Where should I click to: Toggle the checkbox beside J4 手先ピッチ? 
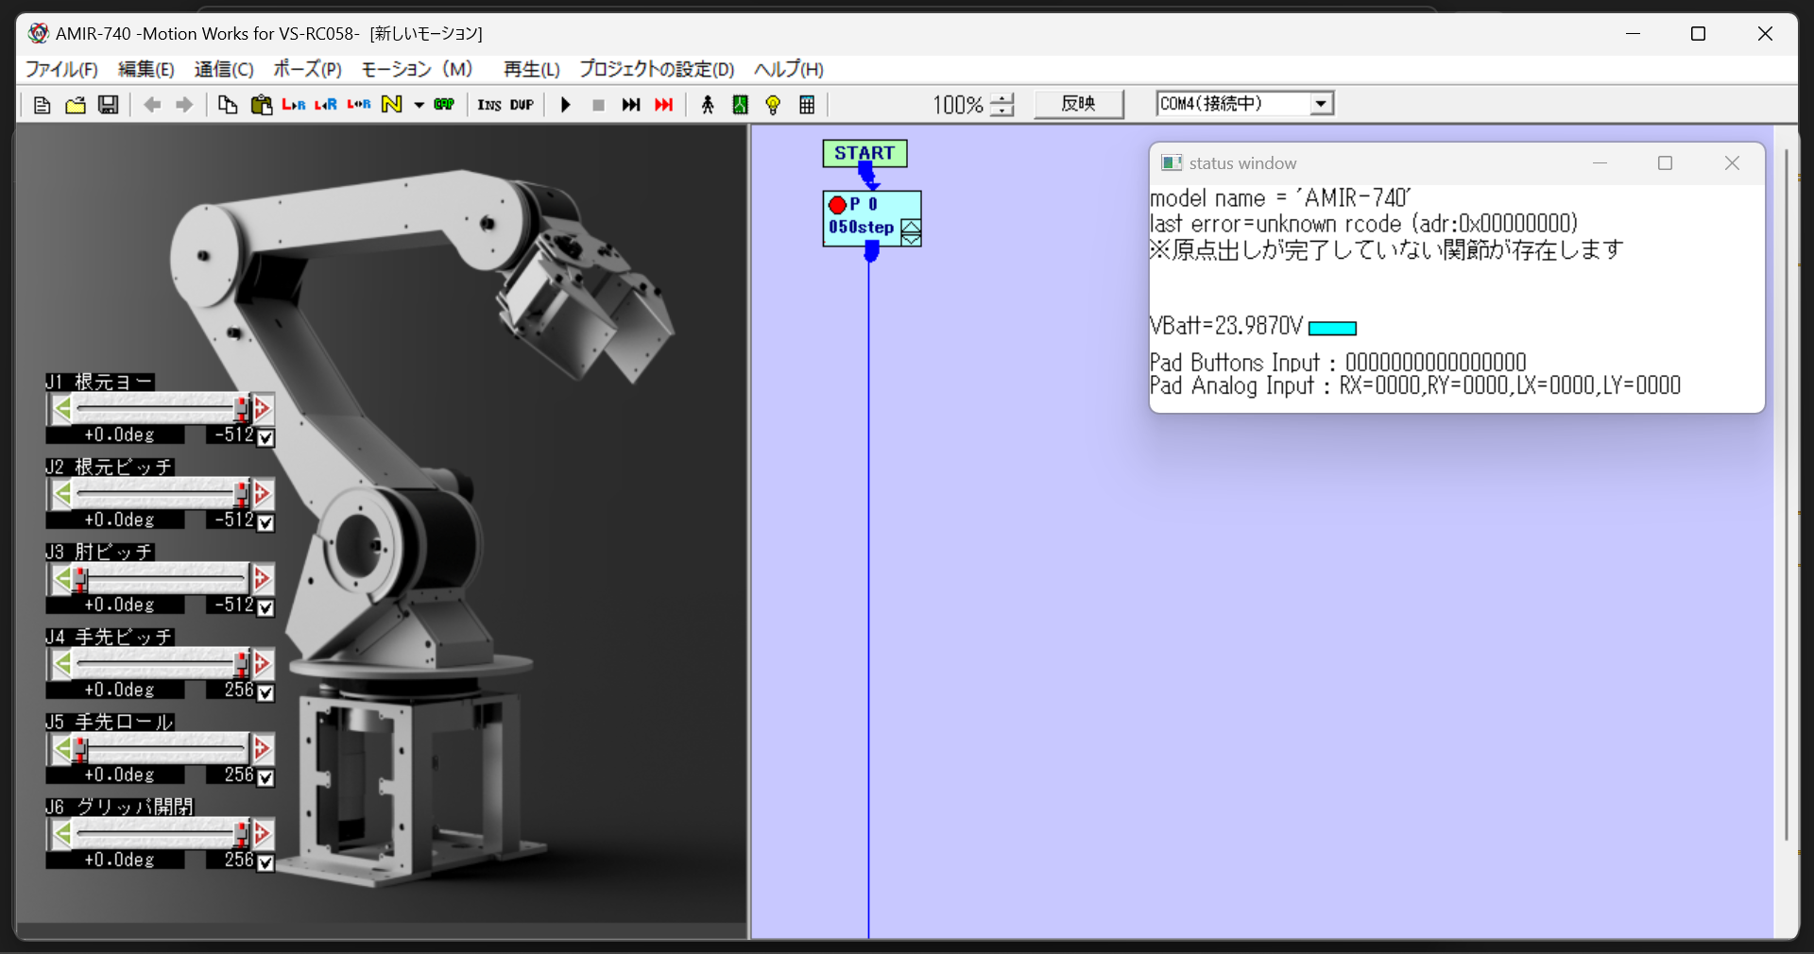(x=265, y=691)
